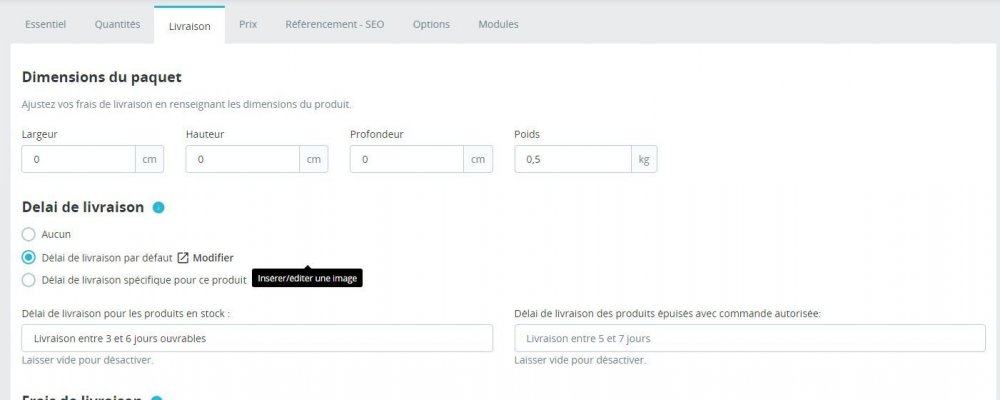Edit the out-of-stock delivery delay field
The height and width of the screenshot is (400, 1000).
750,338
